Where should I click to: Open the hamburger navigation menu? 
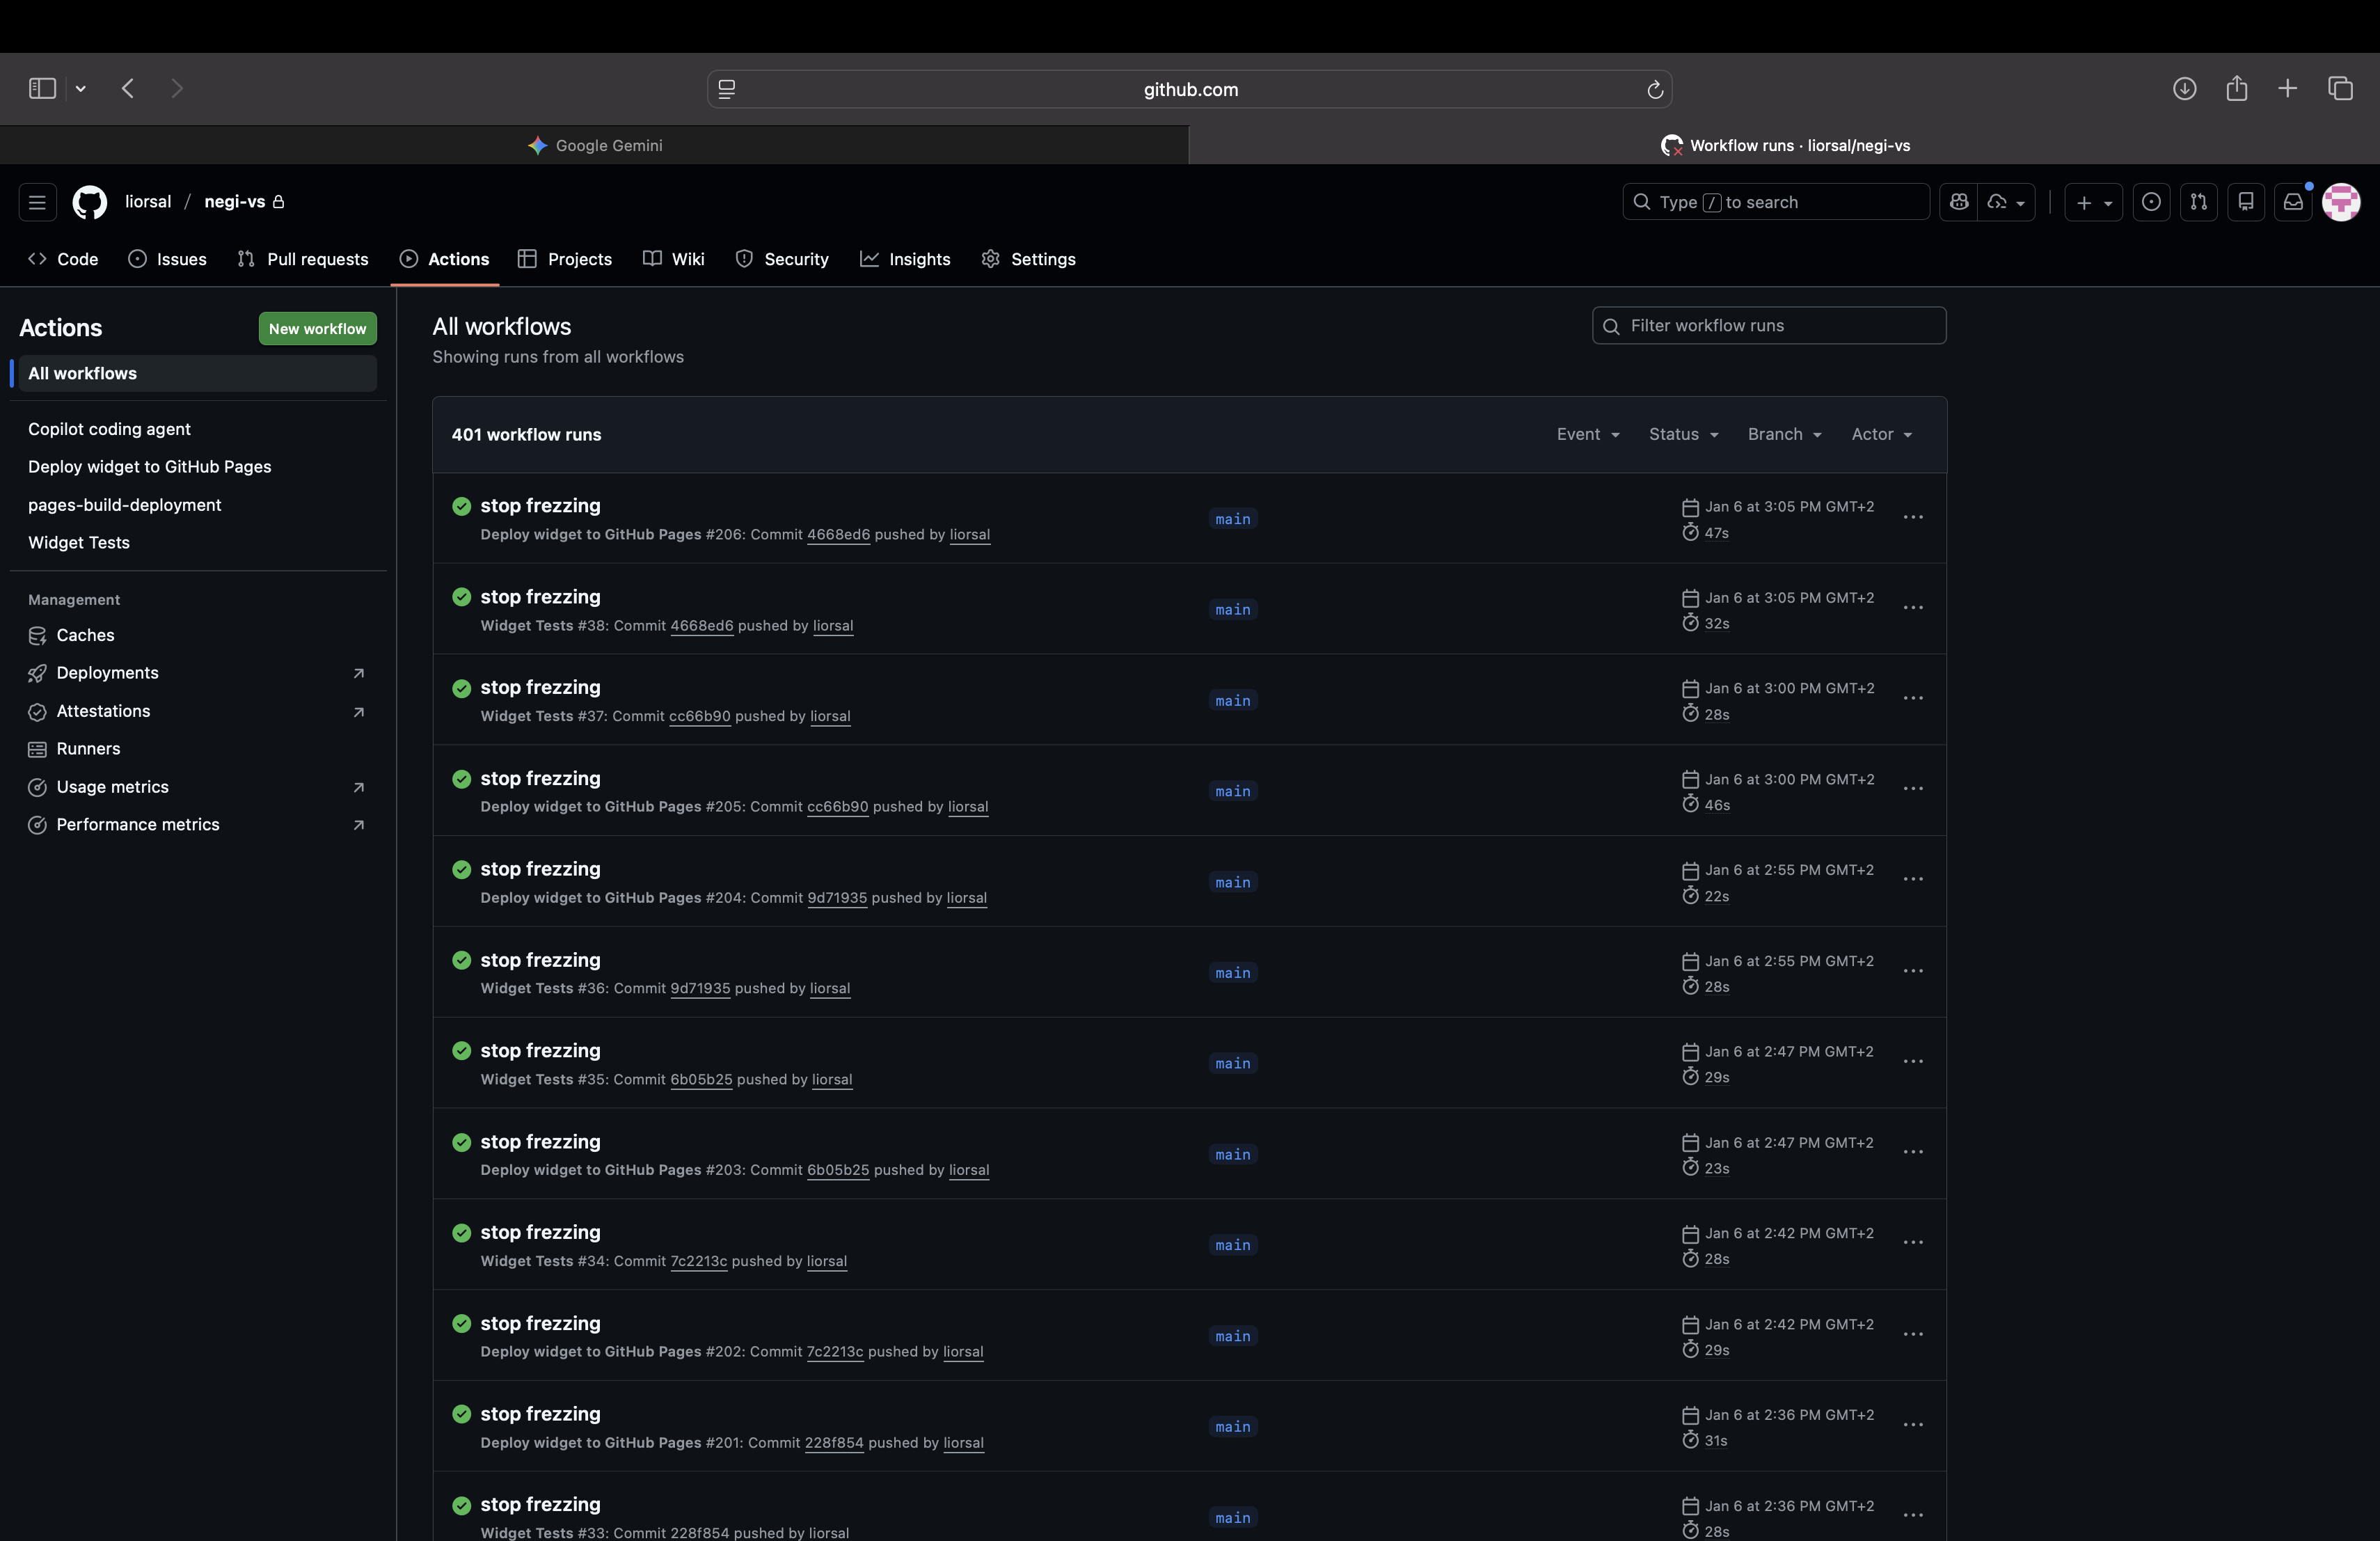(x=37, y=202)
